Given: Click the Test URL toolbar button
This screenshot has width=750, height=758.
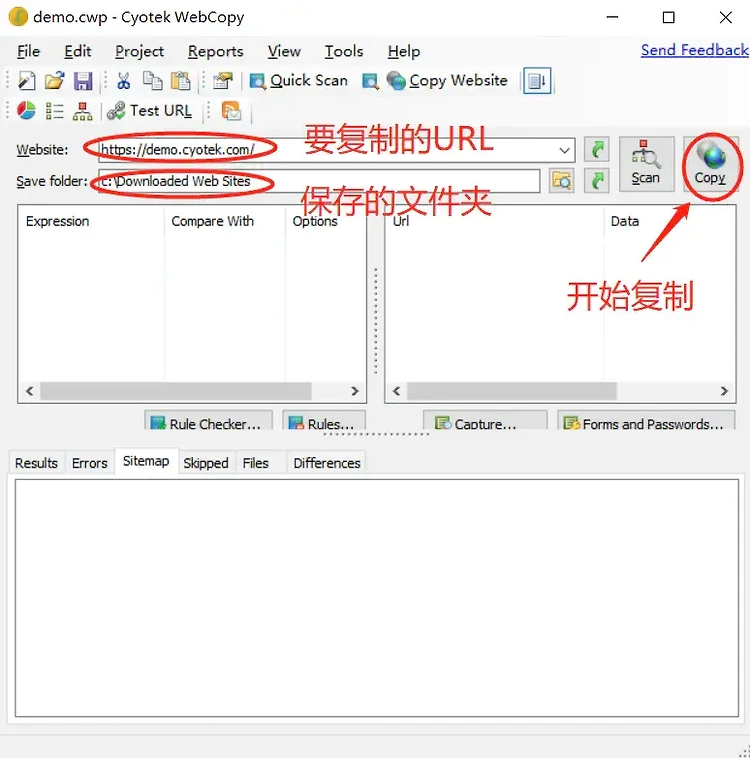Looking at the screenshot, I should pos(149,111).
